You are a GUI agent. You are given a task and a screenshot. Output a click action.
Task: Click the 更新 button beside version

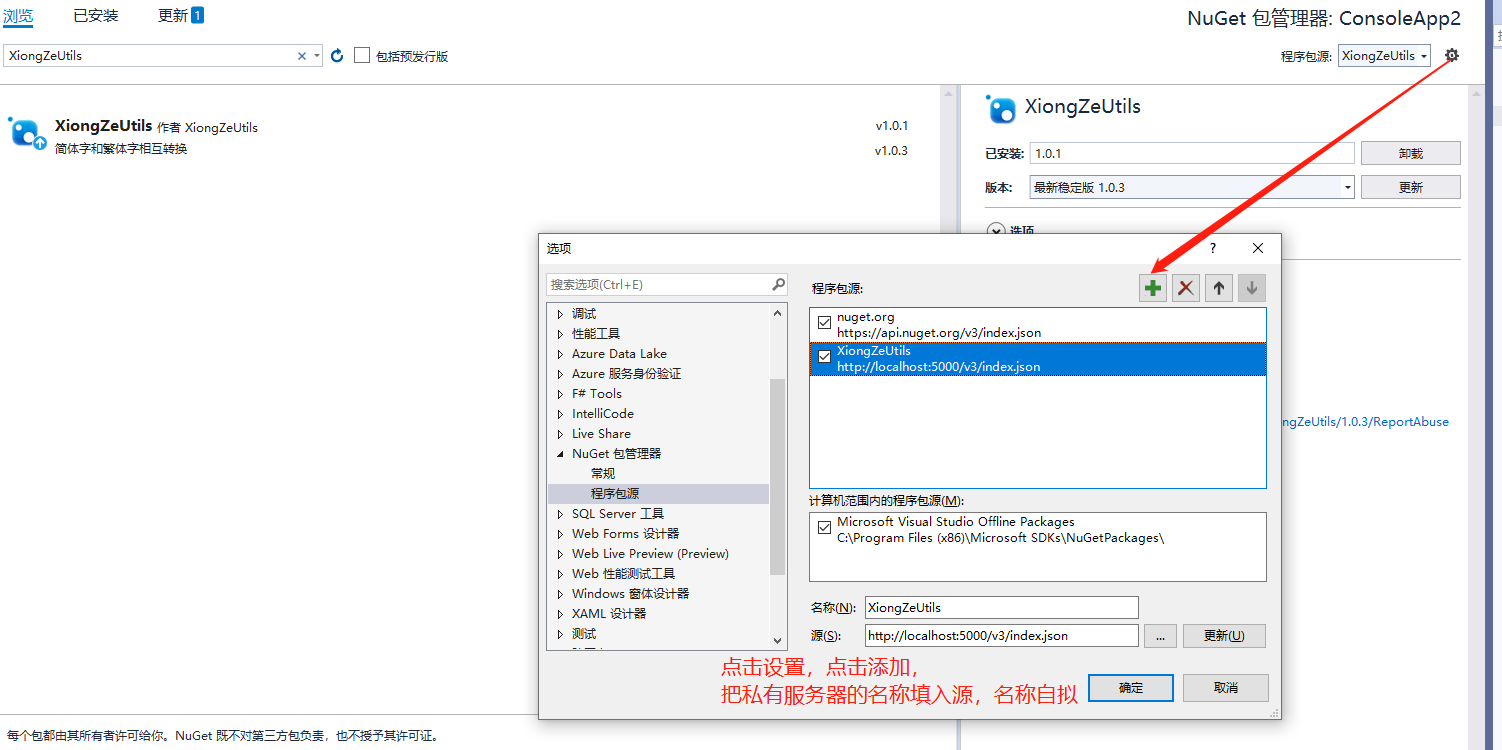tap(1410, 187)
